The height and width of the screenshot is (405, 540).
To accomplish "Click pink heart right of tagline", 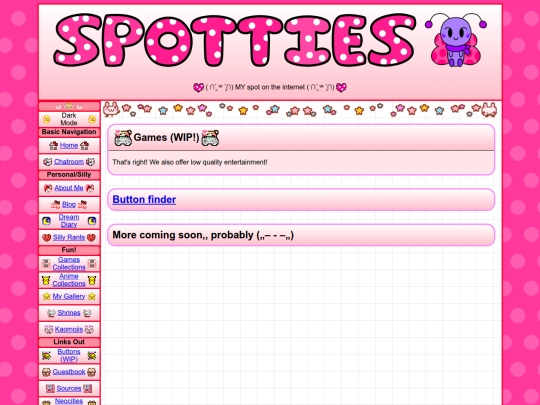I will coord(341,87).
